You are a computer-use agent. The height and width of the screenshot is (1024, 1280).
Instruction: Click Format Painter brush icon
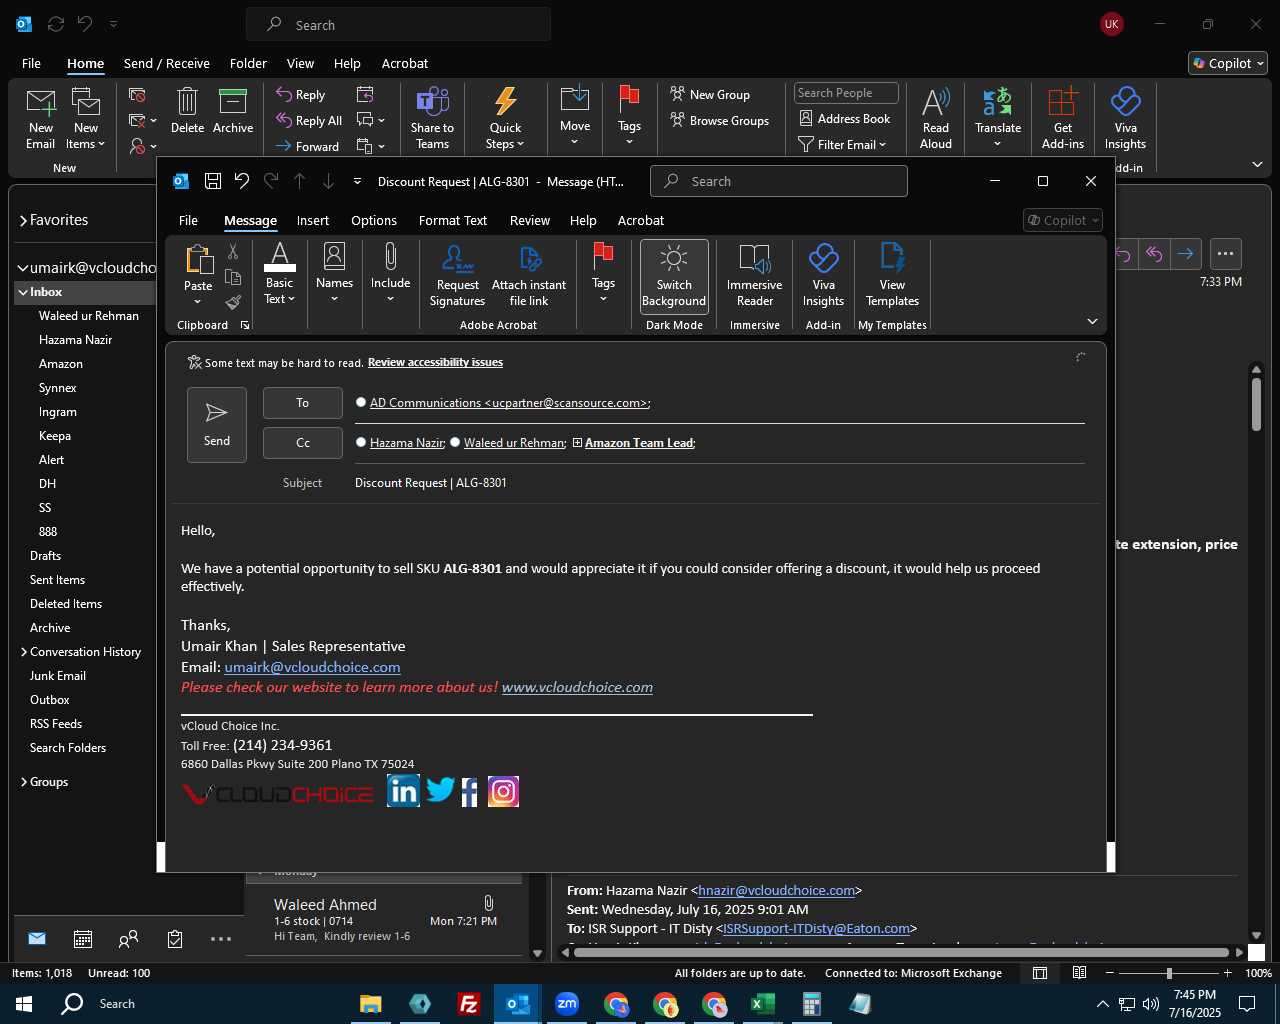tap(233, 301)
